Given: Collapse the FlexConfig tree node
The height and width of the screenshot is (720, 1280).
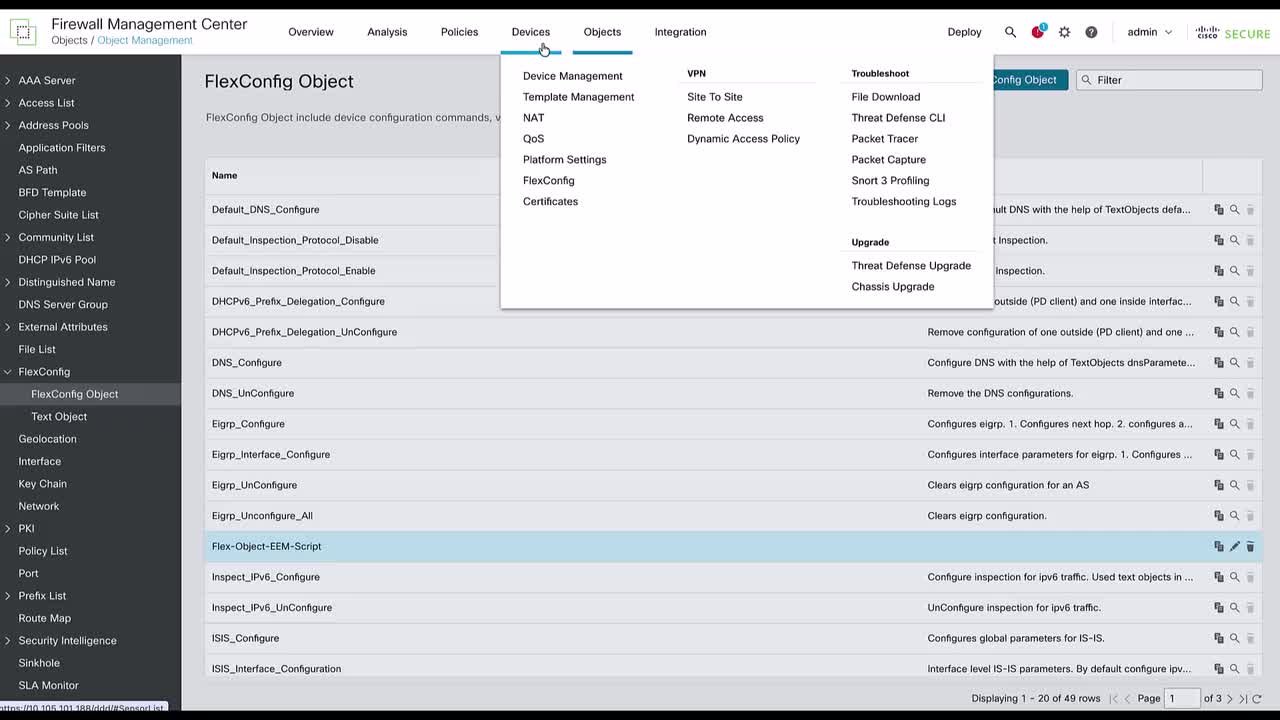Looking at the screenshot, I should [8, 372].
